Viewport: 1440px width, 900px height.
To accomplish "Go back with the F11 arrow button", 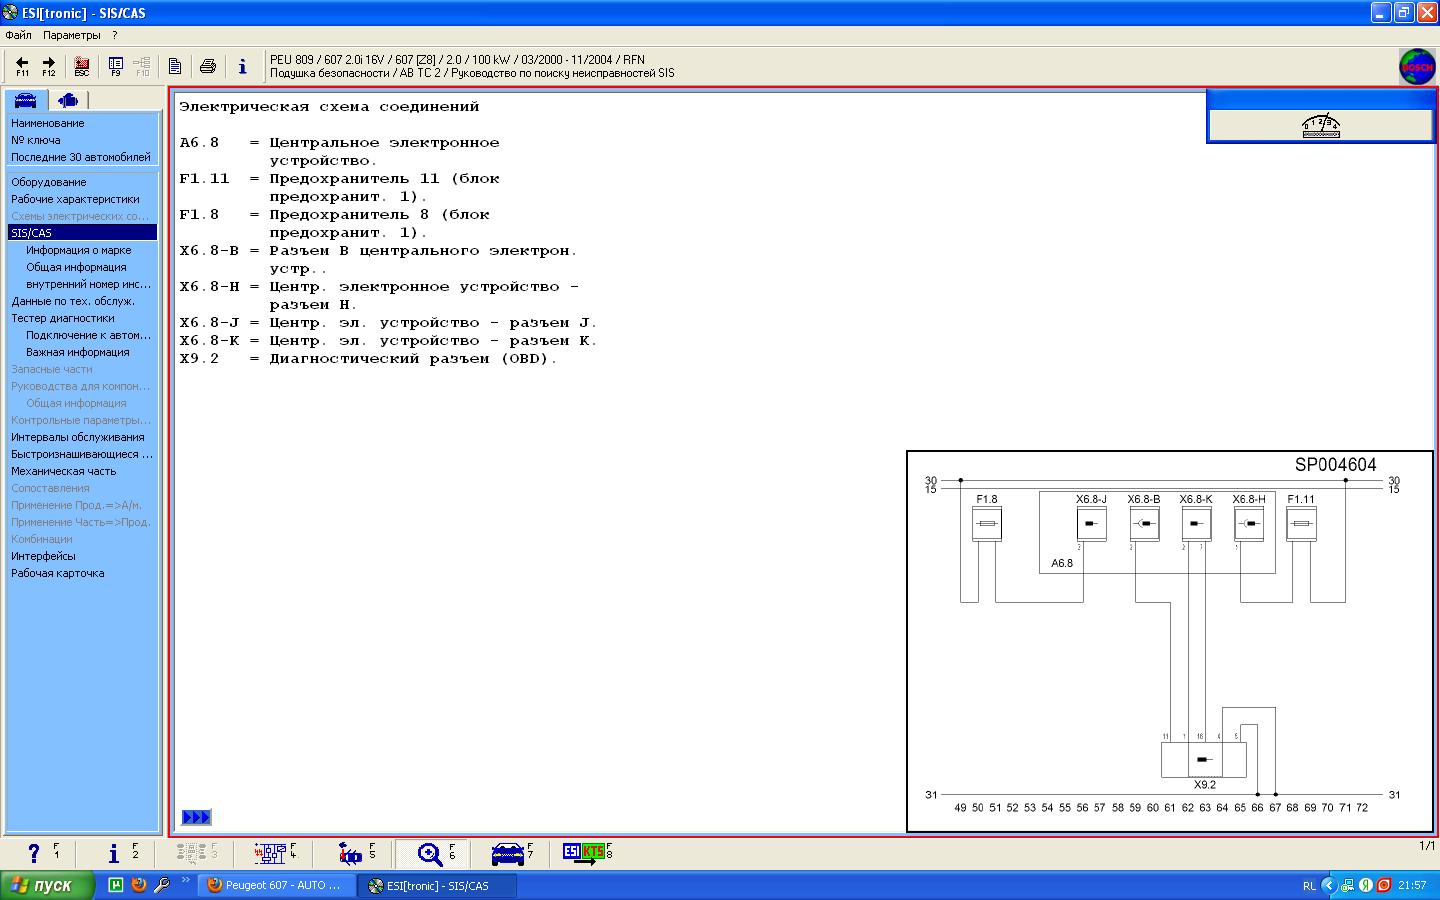I will pos(22,66).
